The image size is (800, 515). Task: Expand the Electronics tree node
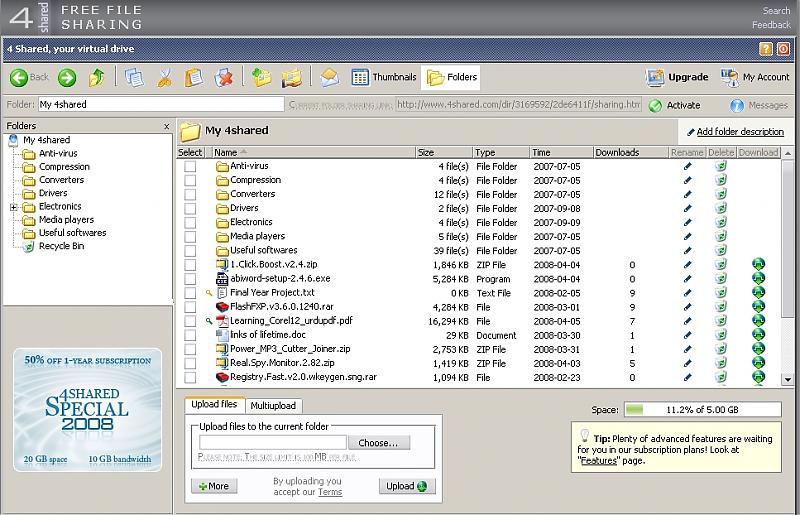tap(14, 207)
